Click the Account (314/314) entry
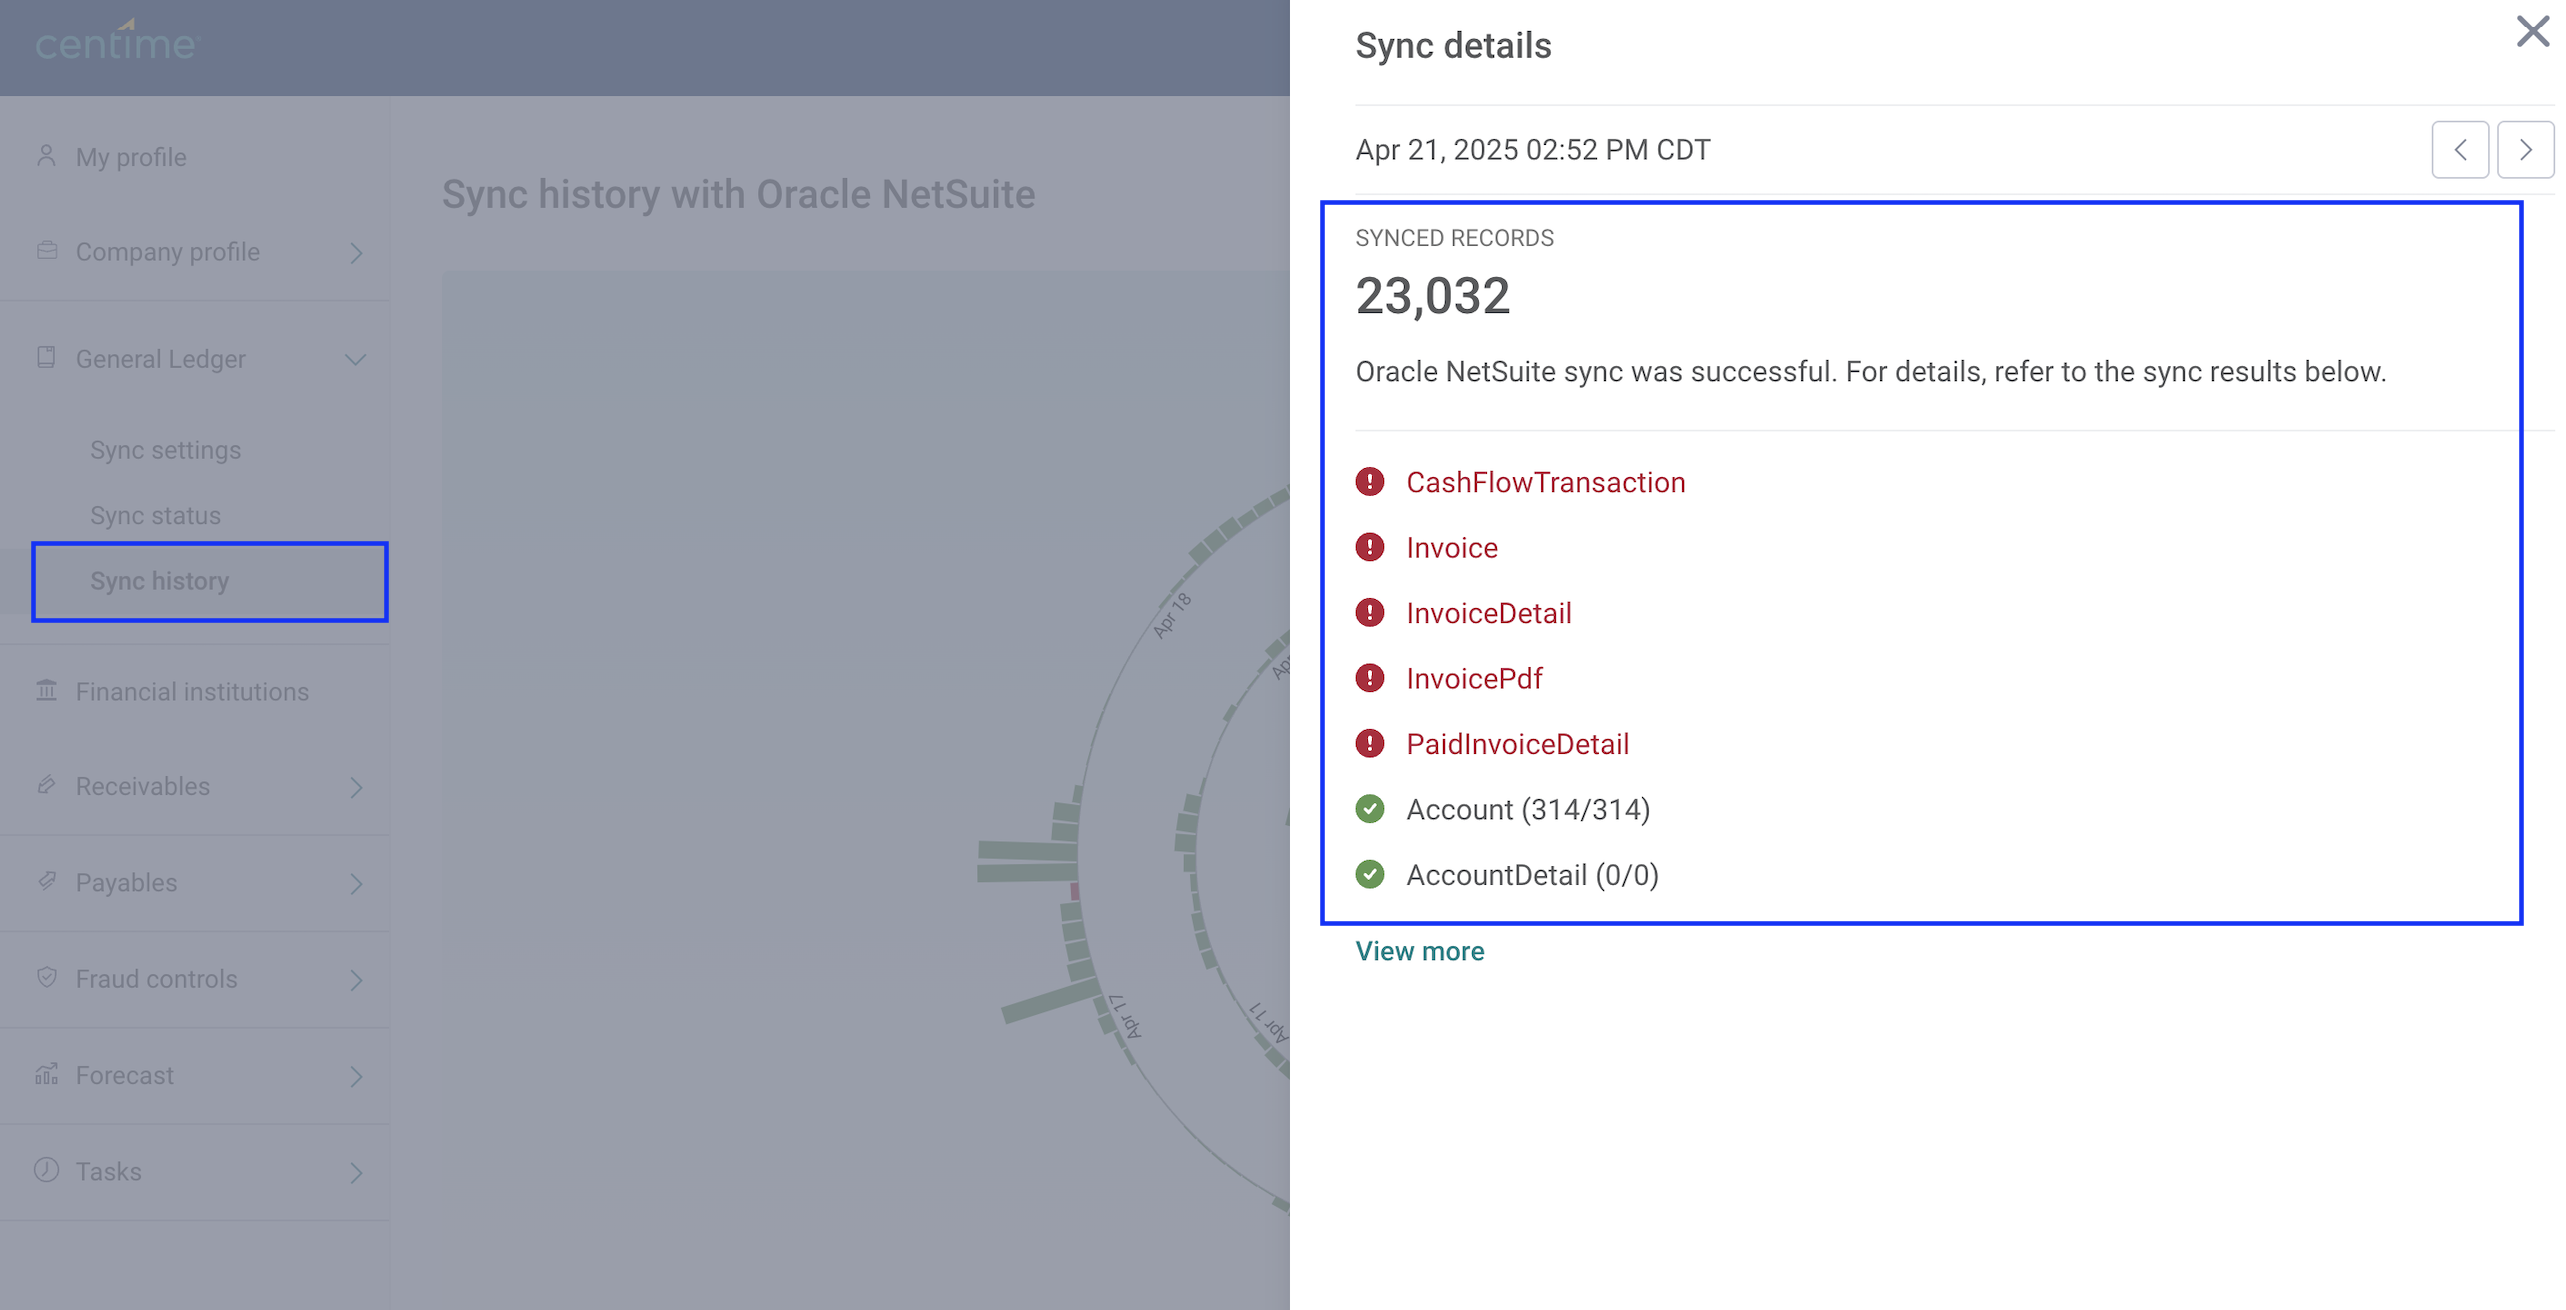The height and width of the screenshot is (1310, 2566). 1528,809
